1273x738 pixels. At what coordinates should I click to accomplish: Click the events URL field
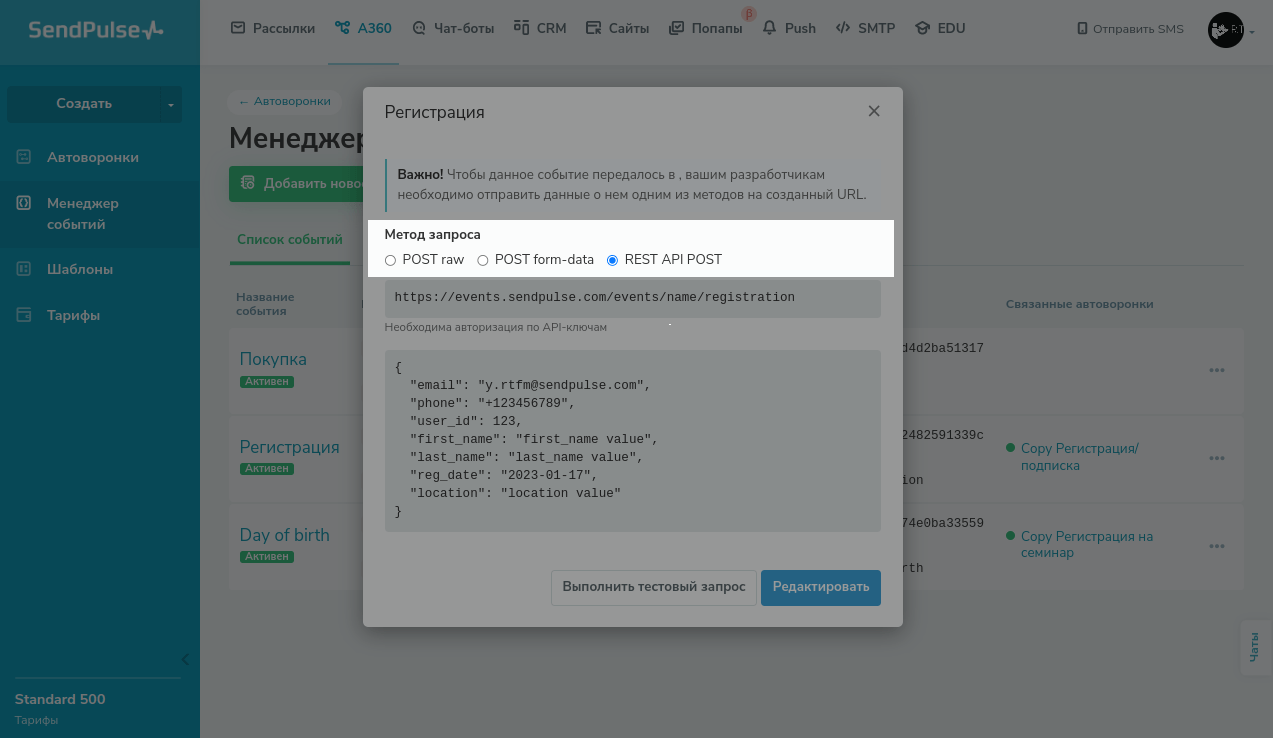632,298
